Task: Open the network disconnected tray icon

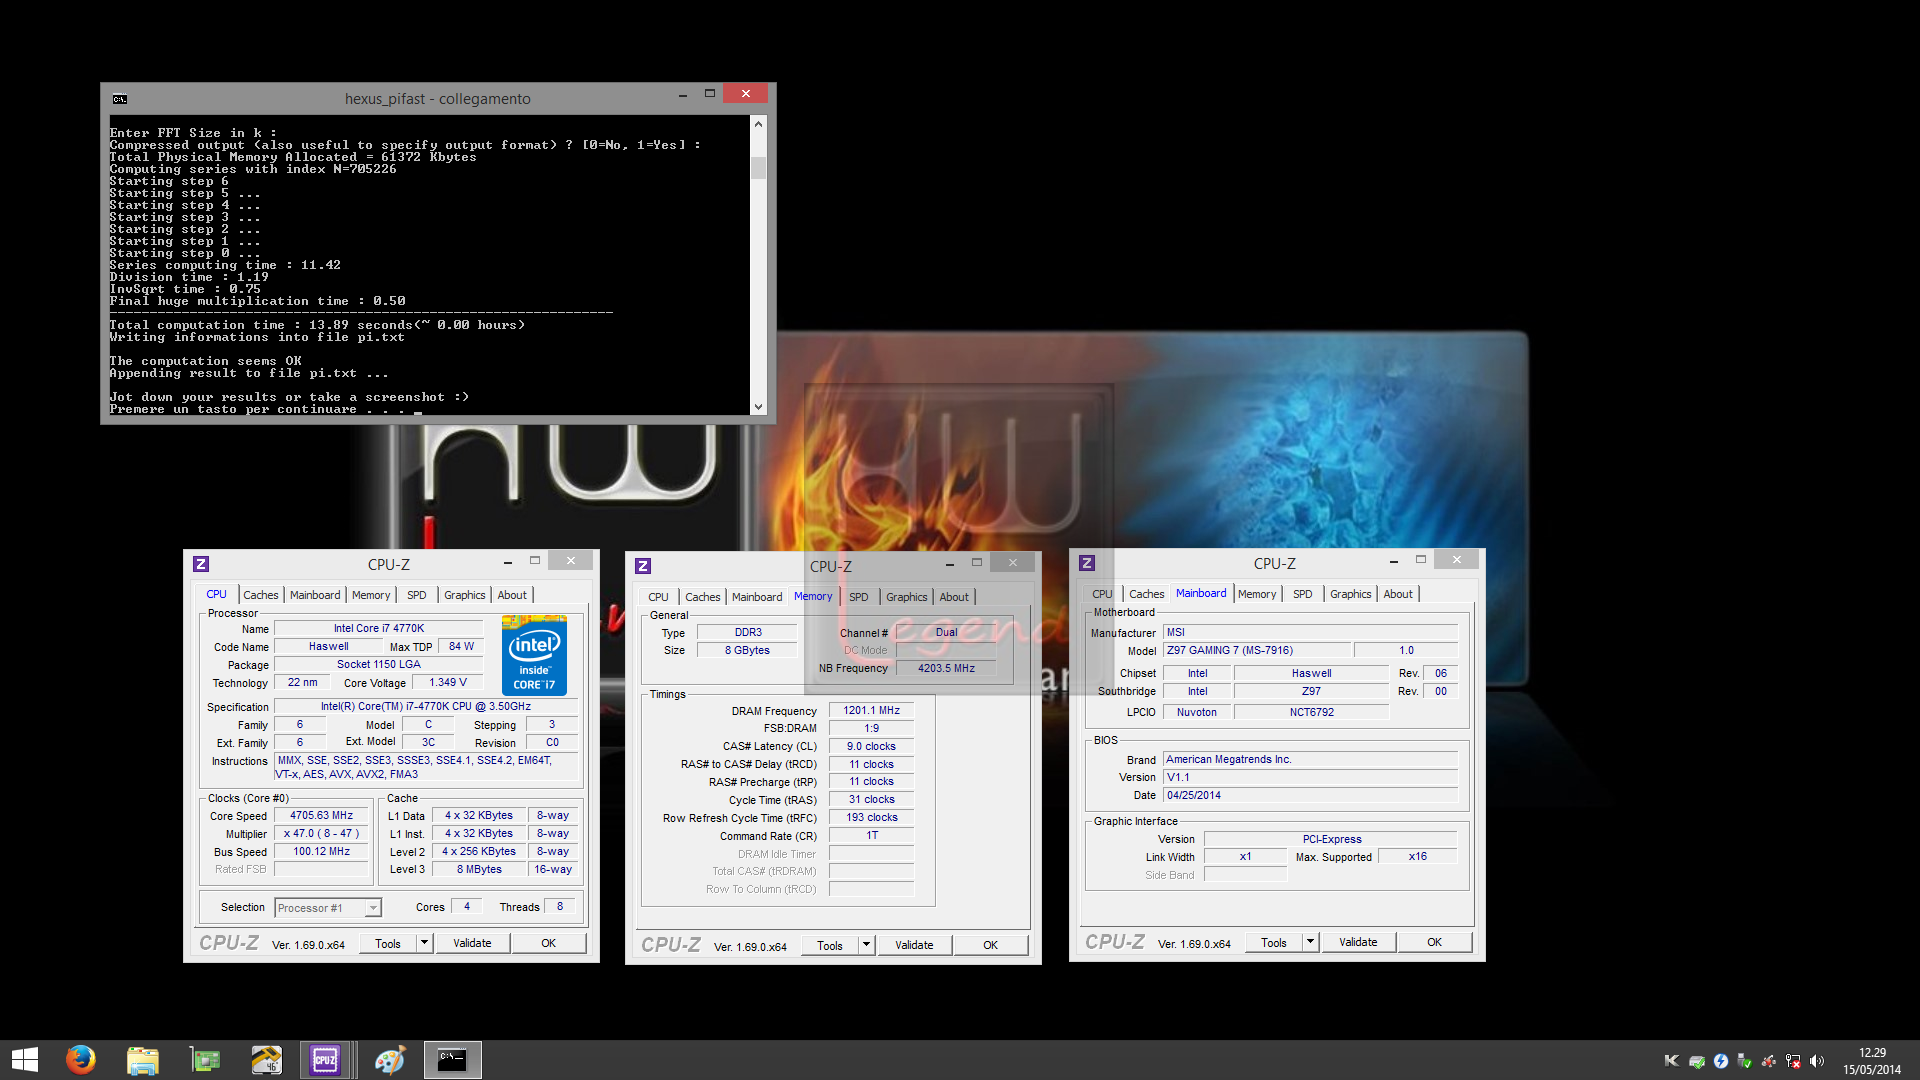Action: [1793, 1061]
